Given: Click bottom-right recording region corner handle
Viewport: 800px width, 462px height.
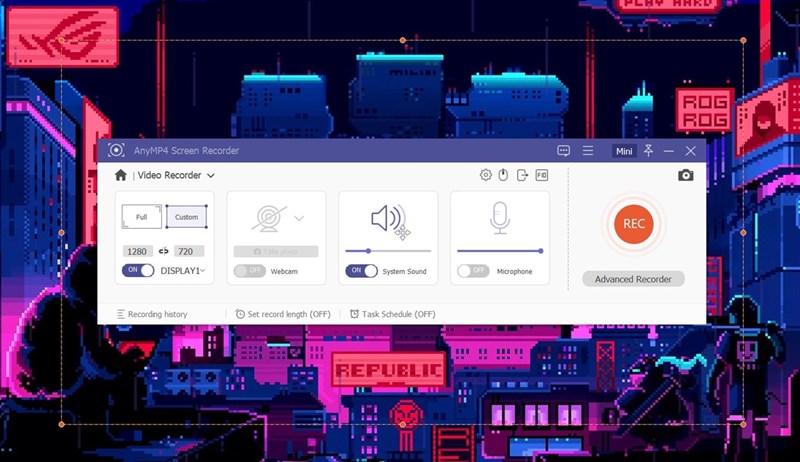Looking at the screenshot, I should point(743,424).
